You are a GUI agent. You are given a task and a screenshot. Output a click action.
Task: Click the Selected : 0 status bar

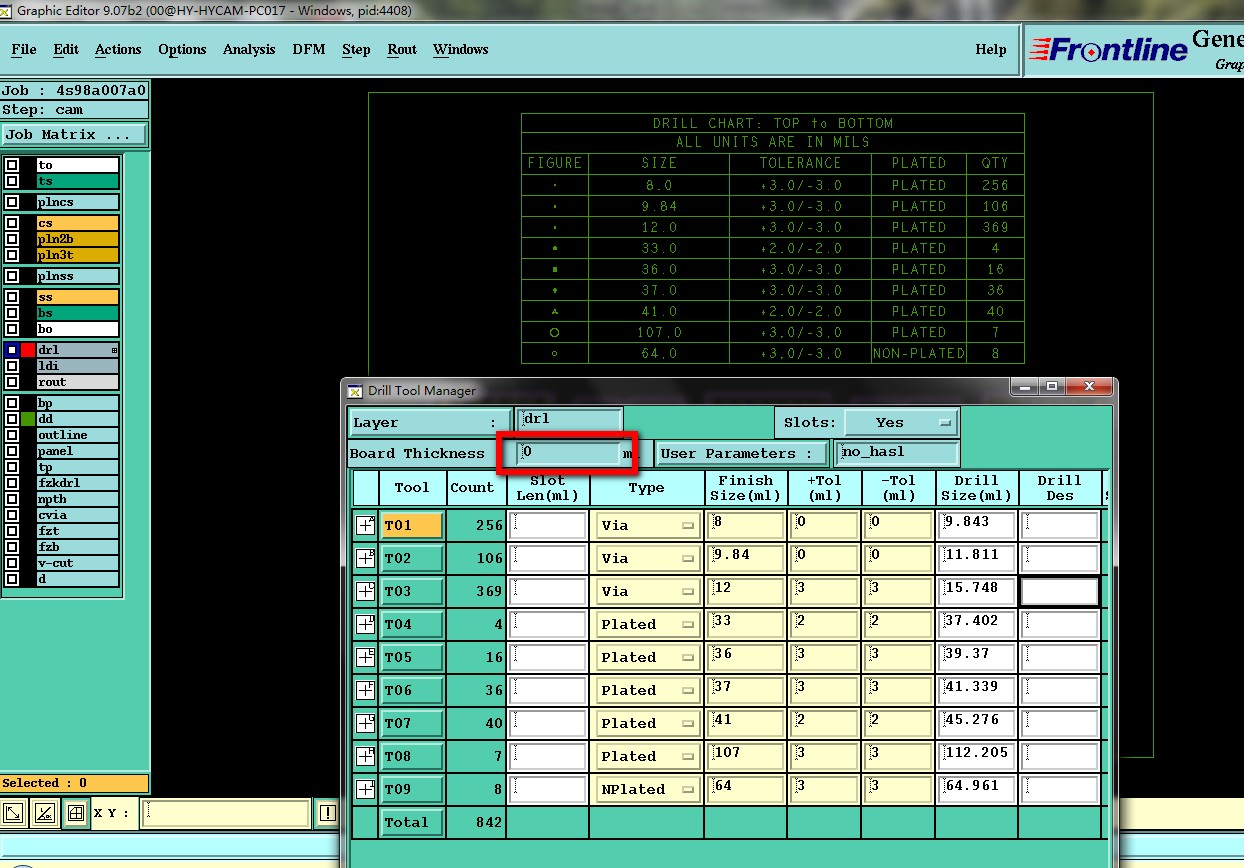tap(75, 783)
